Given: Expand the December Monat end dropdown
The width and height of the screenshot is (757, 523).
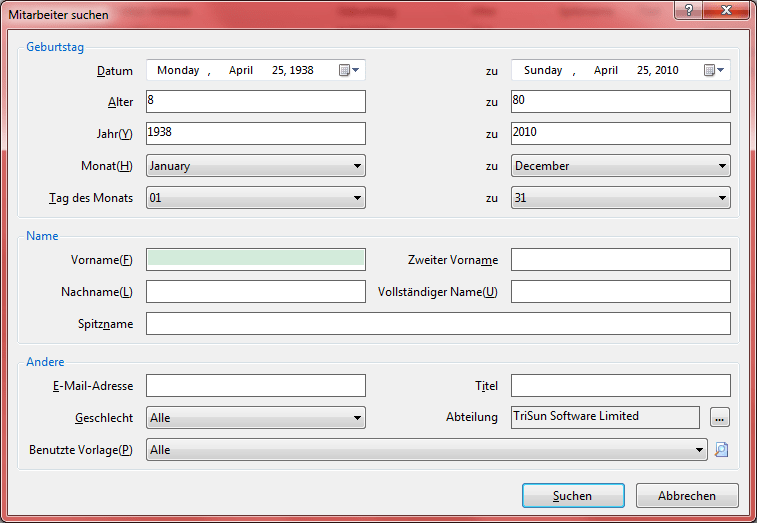Looking at the screenshot, I should coord(621,166).
